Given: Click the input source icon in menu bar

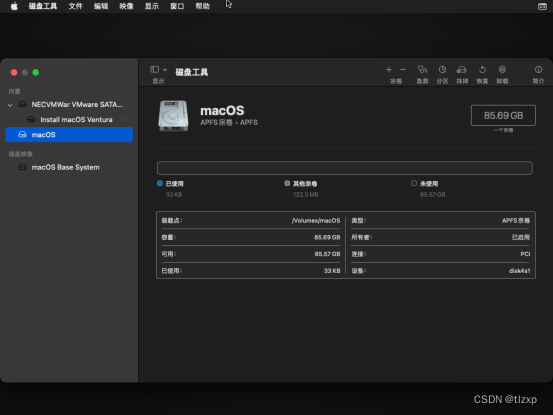Looking at the screenshot, I should pyautogui.click(x=542, y=6).
